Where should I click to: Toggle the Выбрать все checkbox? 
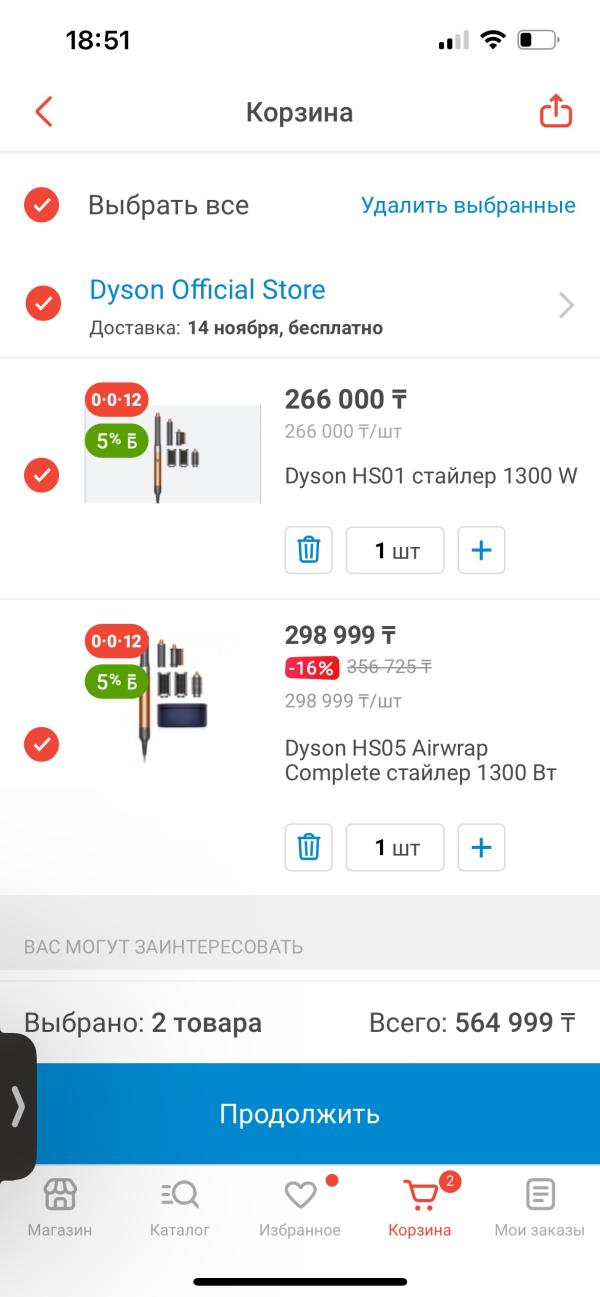pos(42,205)
